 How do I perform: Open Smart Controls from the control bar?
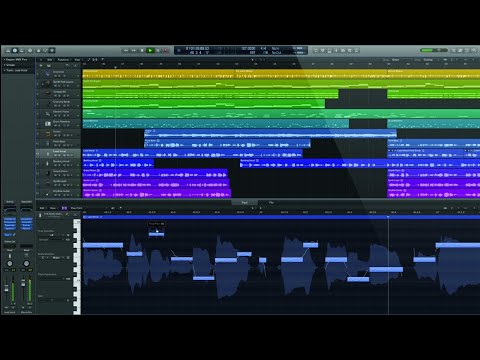[x=38, y=50]
